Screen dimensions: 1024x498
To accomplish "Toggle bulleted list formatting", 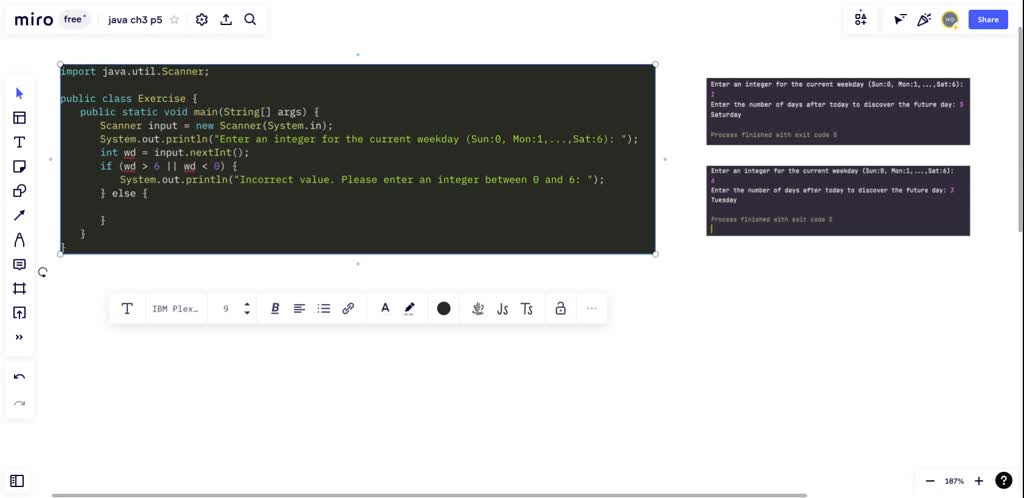I will pyautogui.click(x=324, y=309).
